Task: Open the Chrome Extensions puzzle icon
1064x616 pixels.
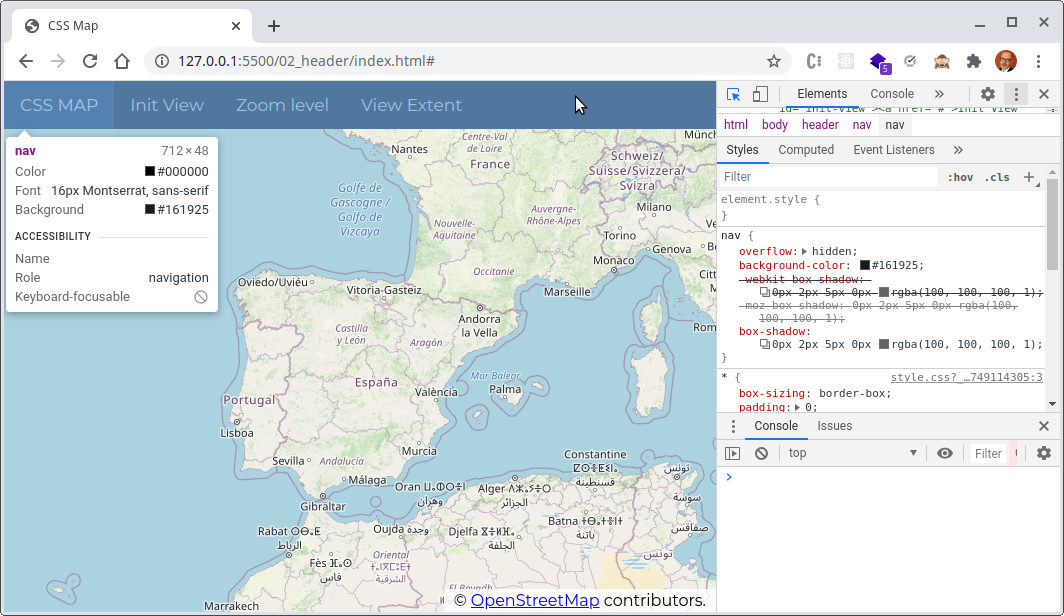Action: click(x=973, y=61)
